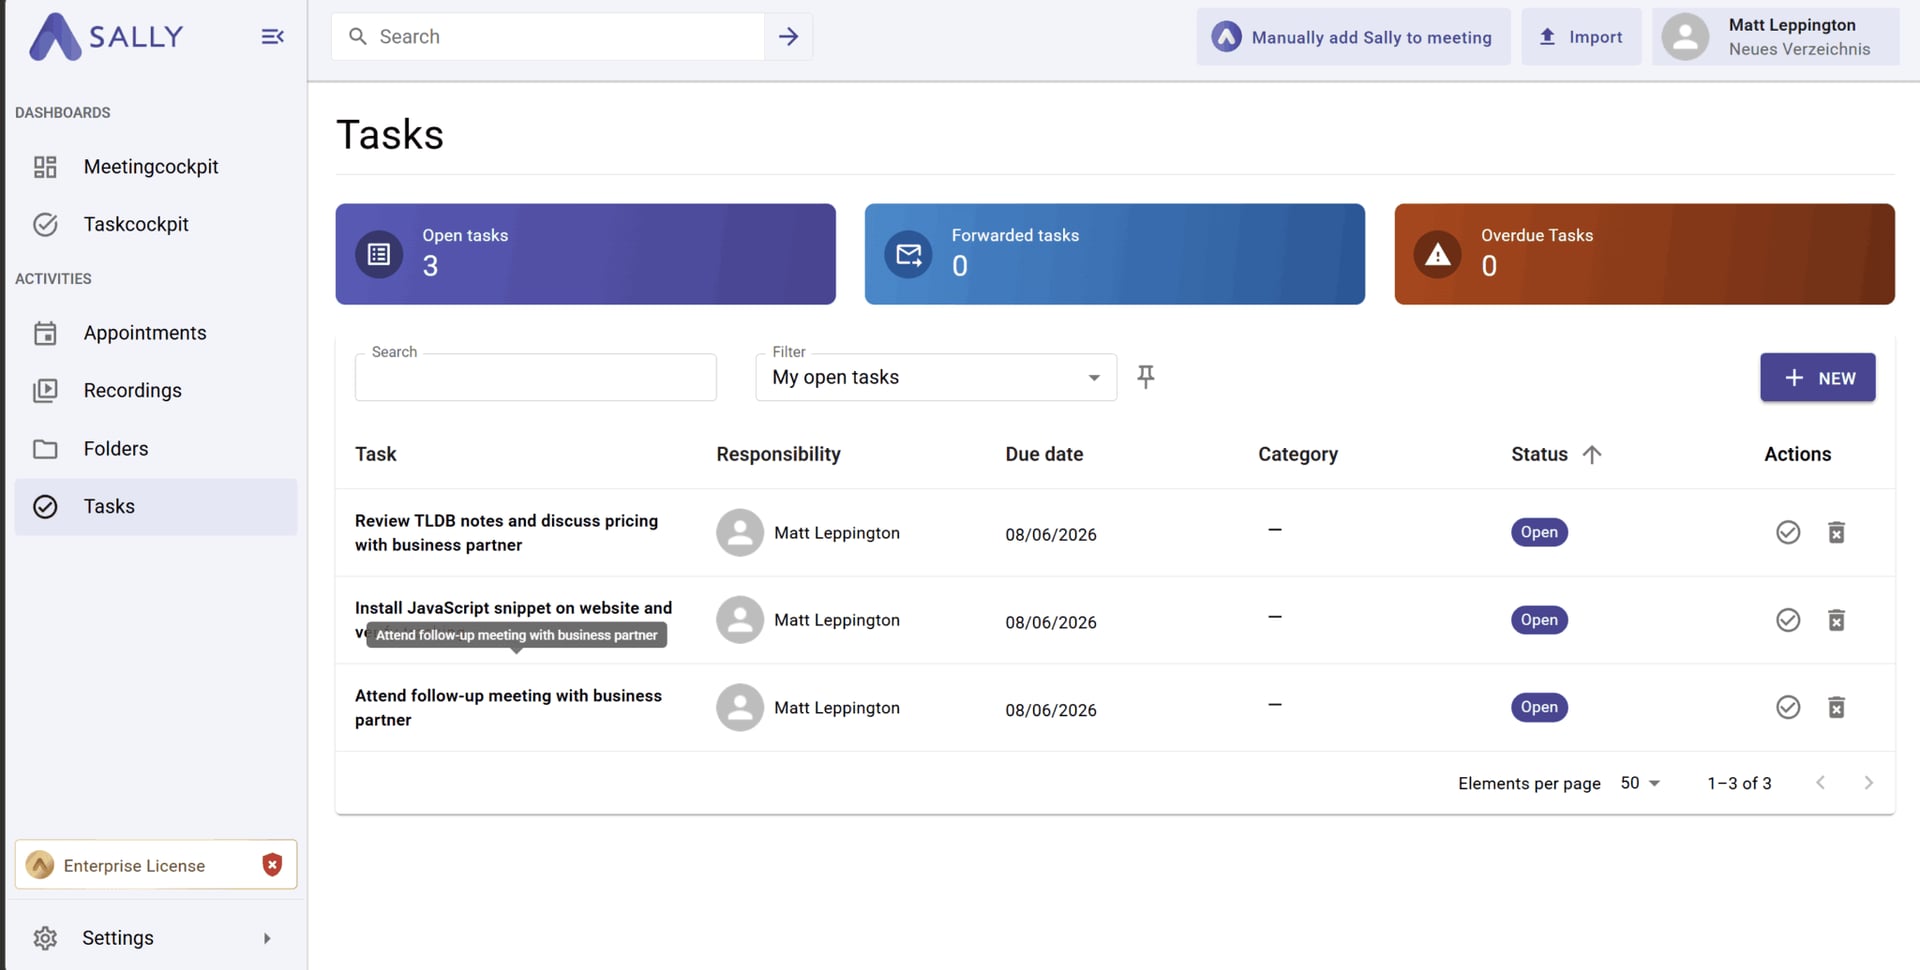Click the Enterprise License button
Viewport: 1920px width, 970px height.
point(156,865)
